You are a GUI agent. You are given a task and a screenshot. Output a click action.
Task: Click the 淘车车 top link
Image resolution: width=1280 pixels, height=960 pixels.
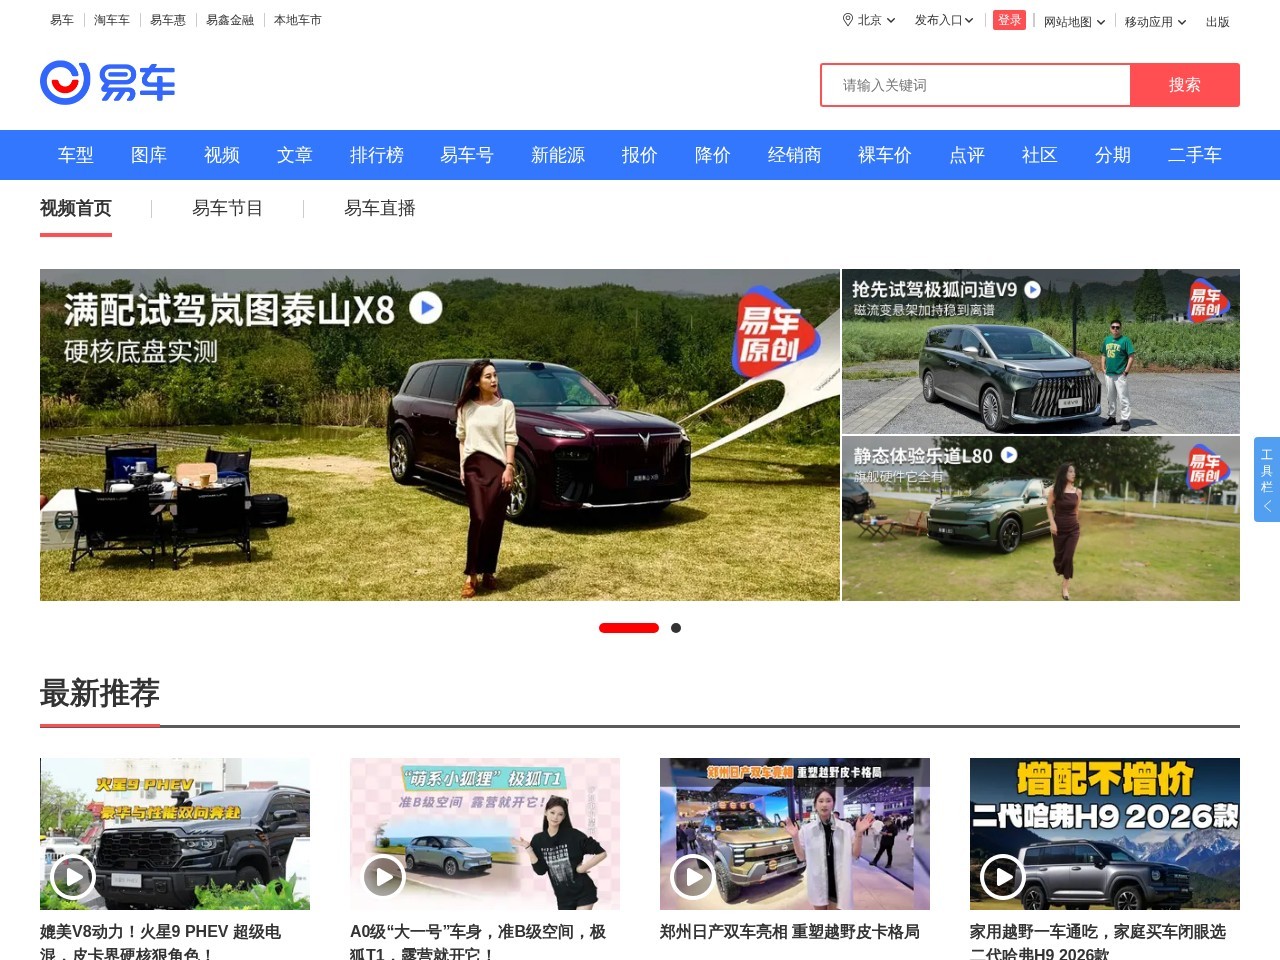coord(112,20)
